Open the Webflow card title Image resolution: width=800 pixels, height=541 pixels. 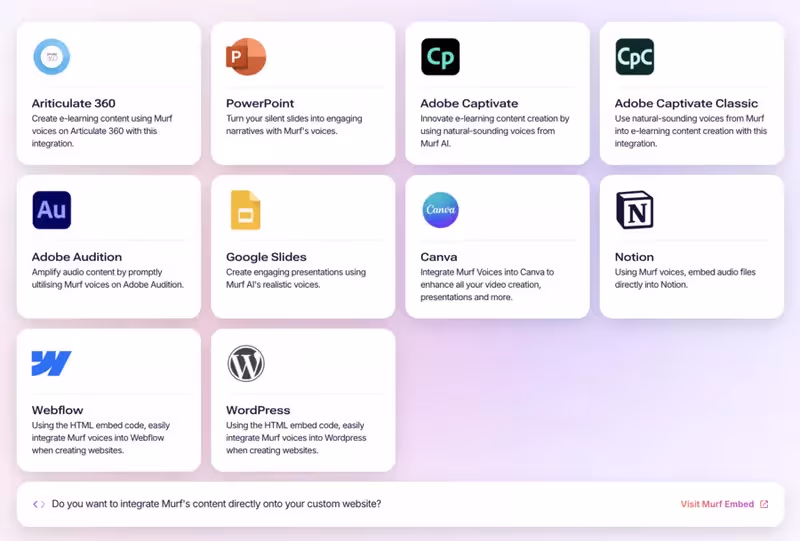[57, 410]
